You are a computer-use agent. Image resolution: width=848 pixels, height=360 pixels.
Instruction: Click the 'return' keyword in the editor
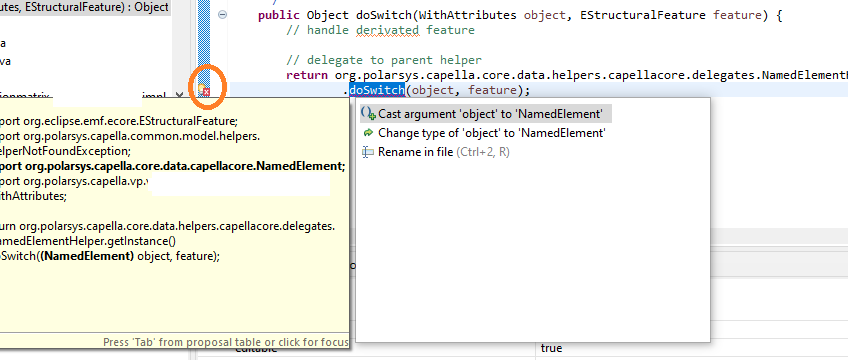point(307,76)
